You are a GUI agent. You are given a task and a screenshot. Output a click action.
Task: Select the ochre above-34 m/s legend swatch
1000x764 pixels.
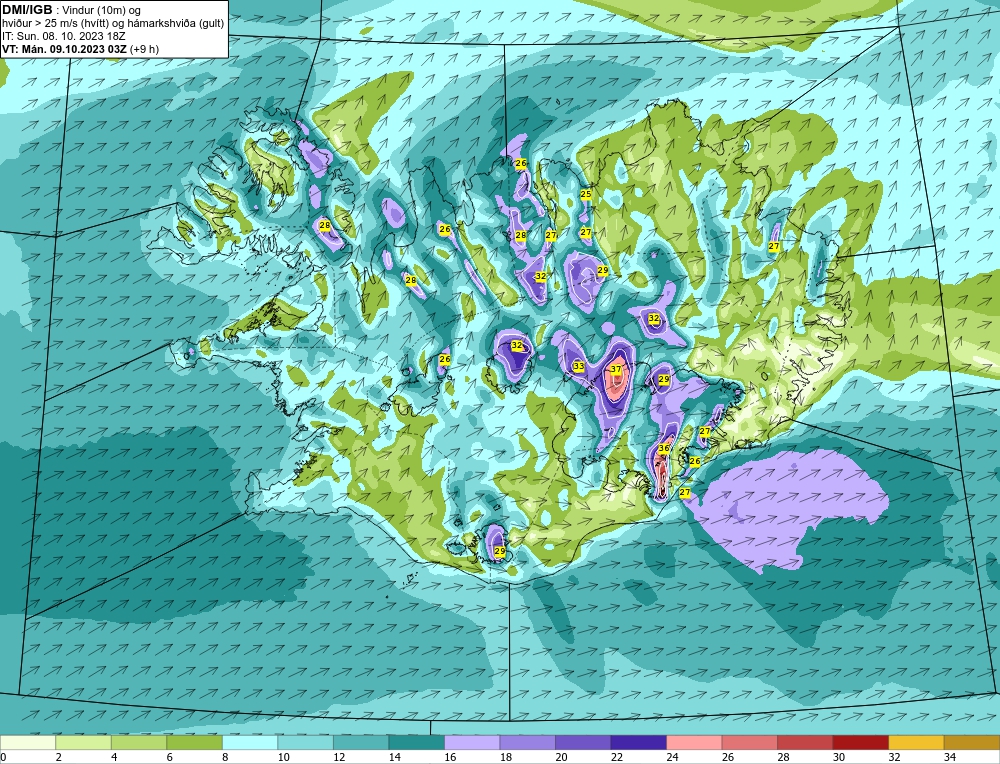pos(971,743)
